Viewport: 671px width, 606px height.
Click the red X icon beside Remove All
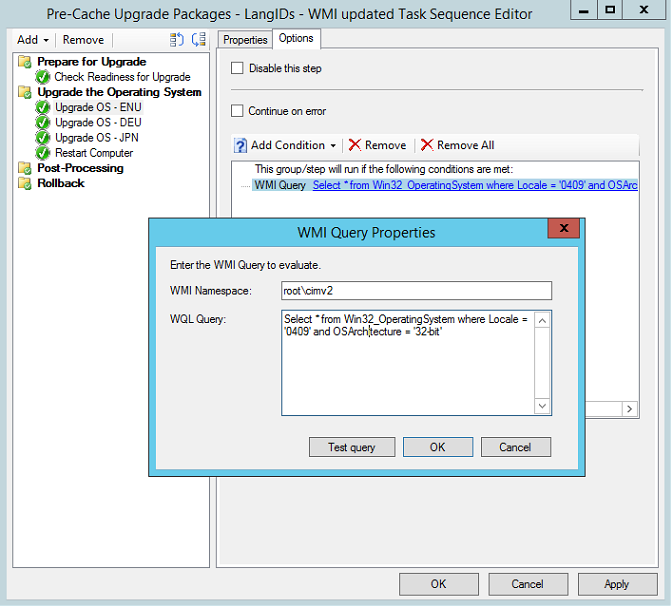pyautogui.click(x=427, y=145)
